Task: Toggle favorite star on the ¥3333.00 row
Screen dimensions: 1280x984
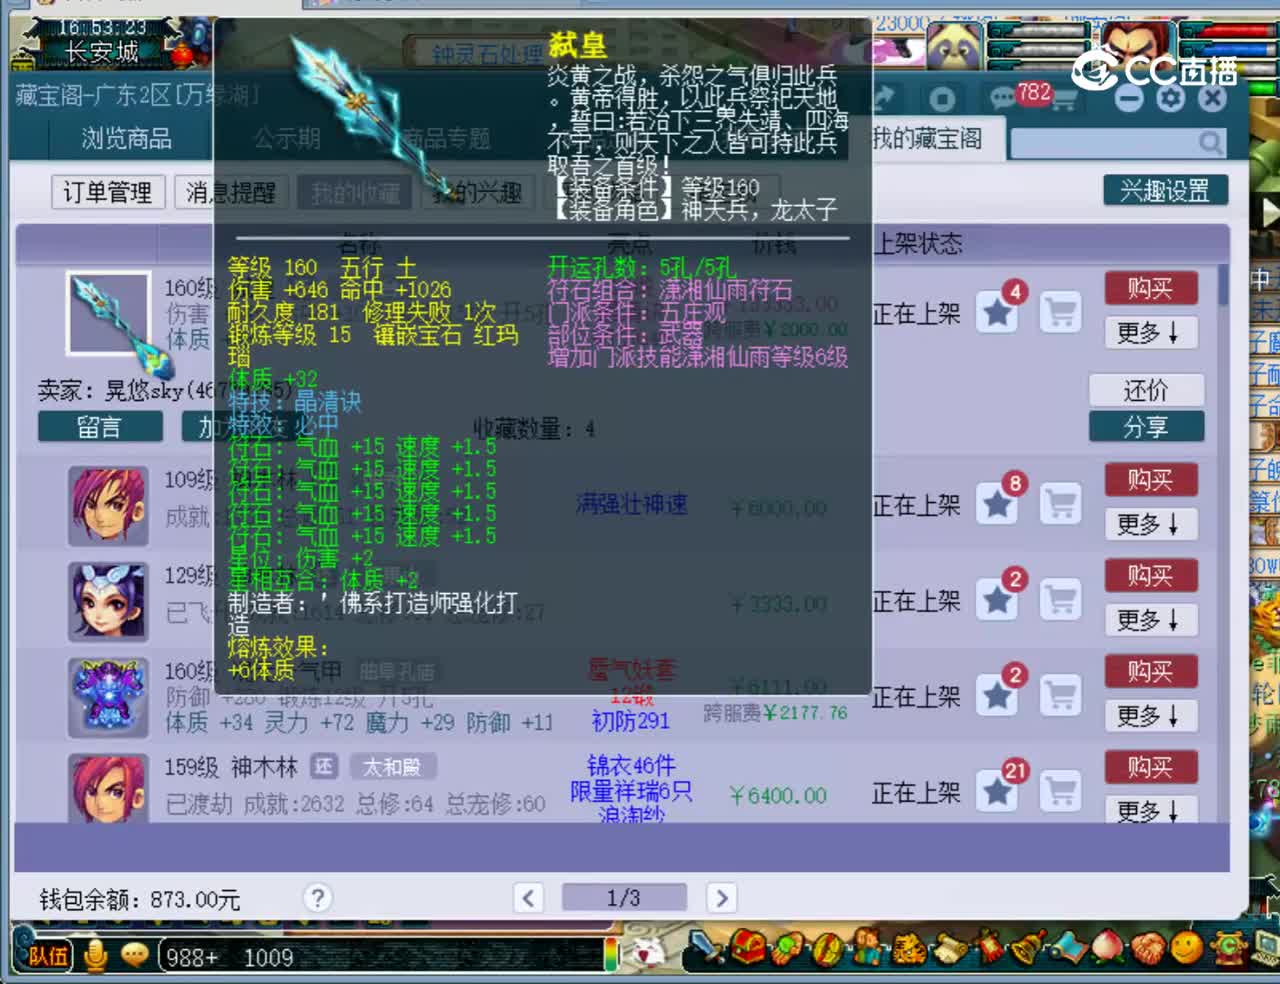Action: (x=997, y=600)
